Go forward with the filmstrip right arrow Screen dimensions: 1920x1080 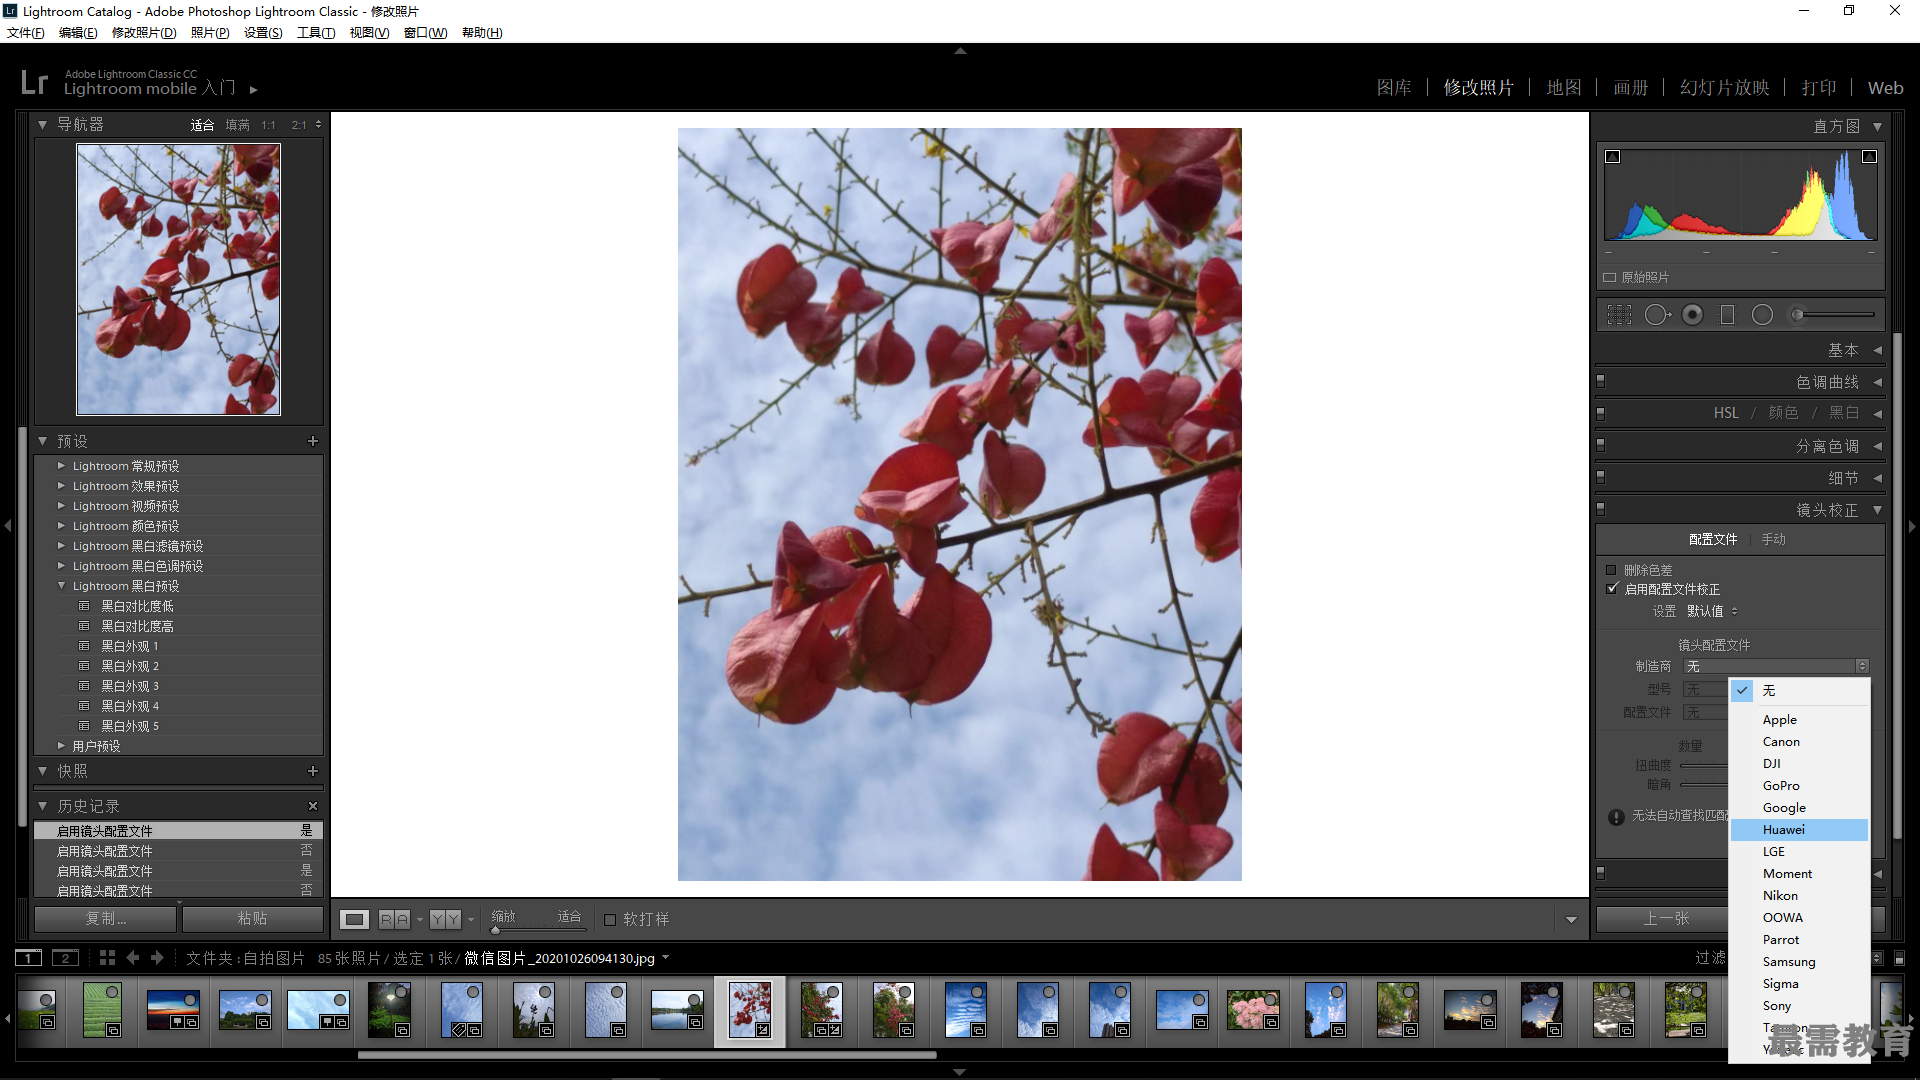click(157, 958)
